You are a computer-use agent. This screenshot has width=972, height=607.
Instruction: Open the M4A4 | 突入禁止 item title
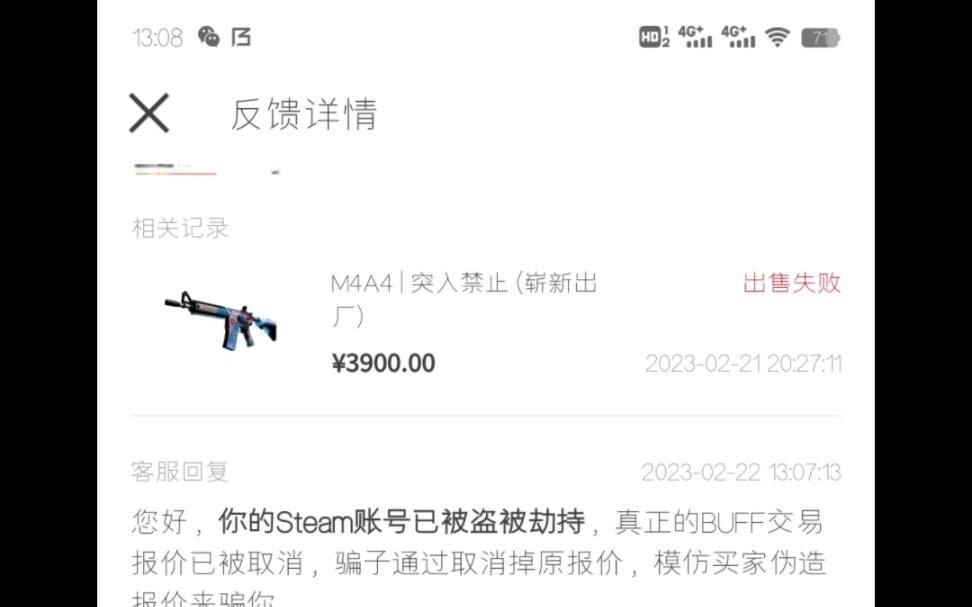click(x=464, y=299)
